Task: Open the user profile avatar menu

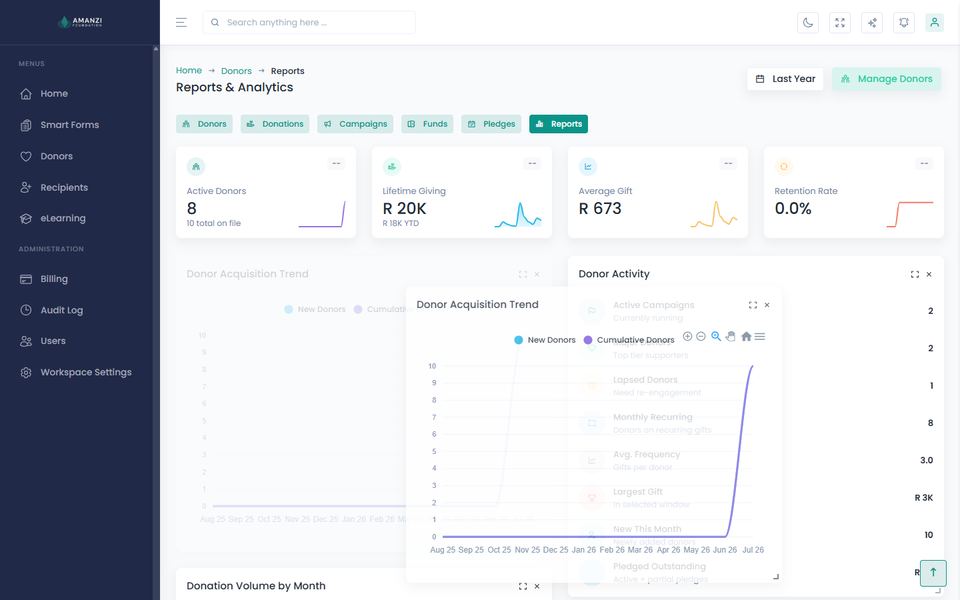Action: (934, 23)
